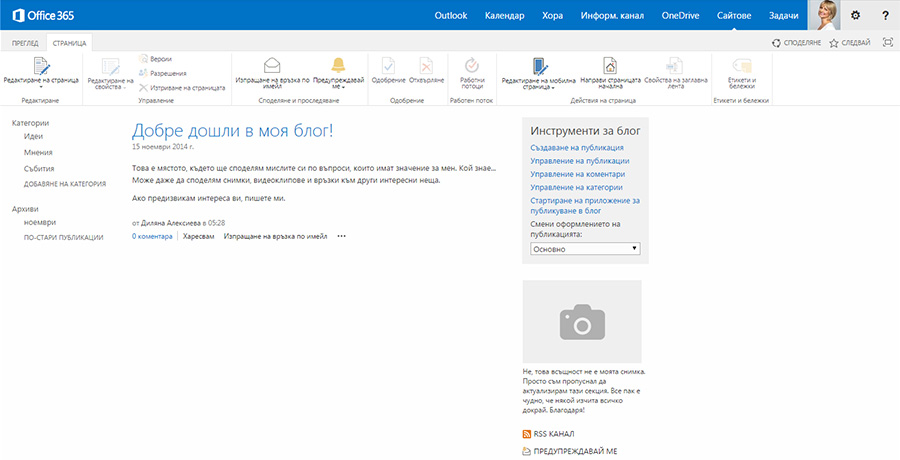Select the Мнения category
The height and width of the screenshot is (460, 900).
click(38, 152)
